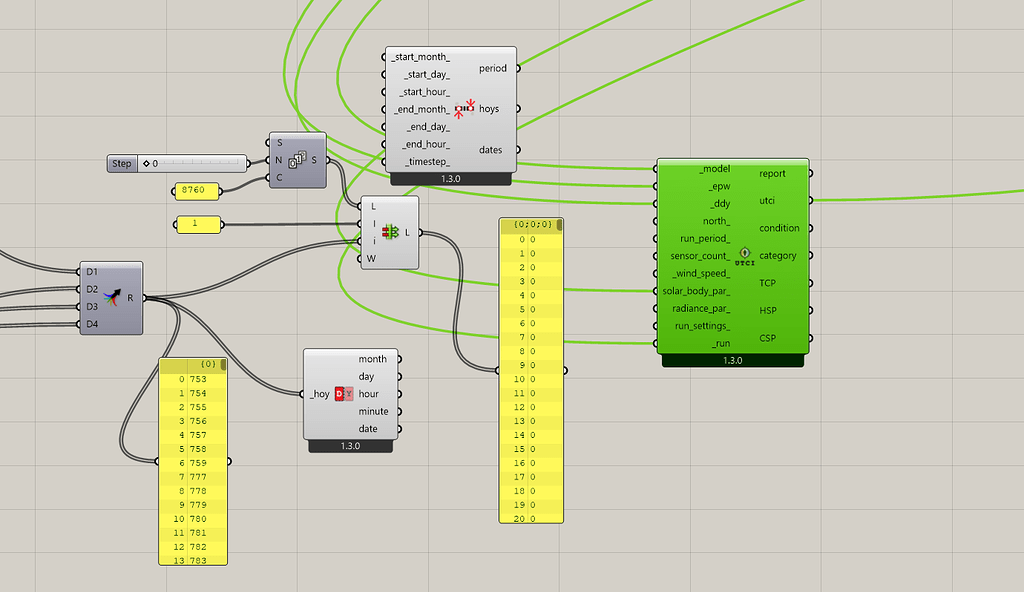Click the hoys output
The height and width of the screenshot is (592, 1024).
[488, 108]
